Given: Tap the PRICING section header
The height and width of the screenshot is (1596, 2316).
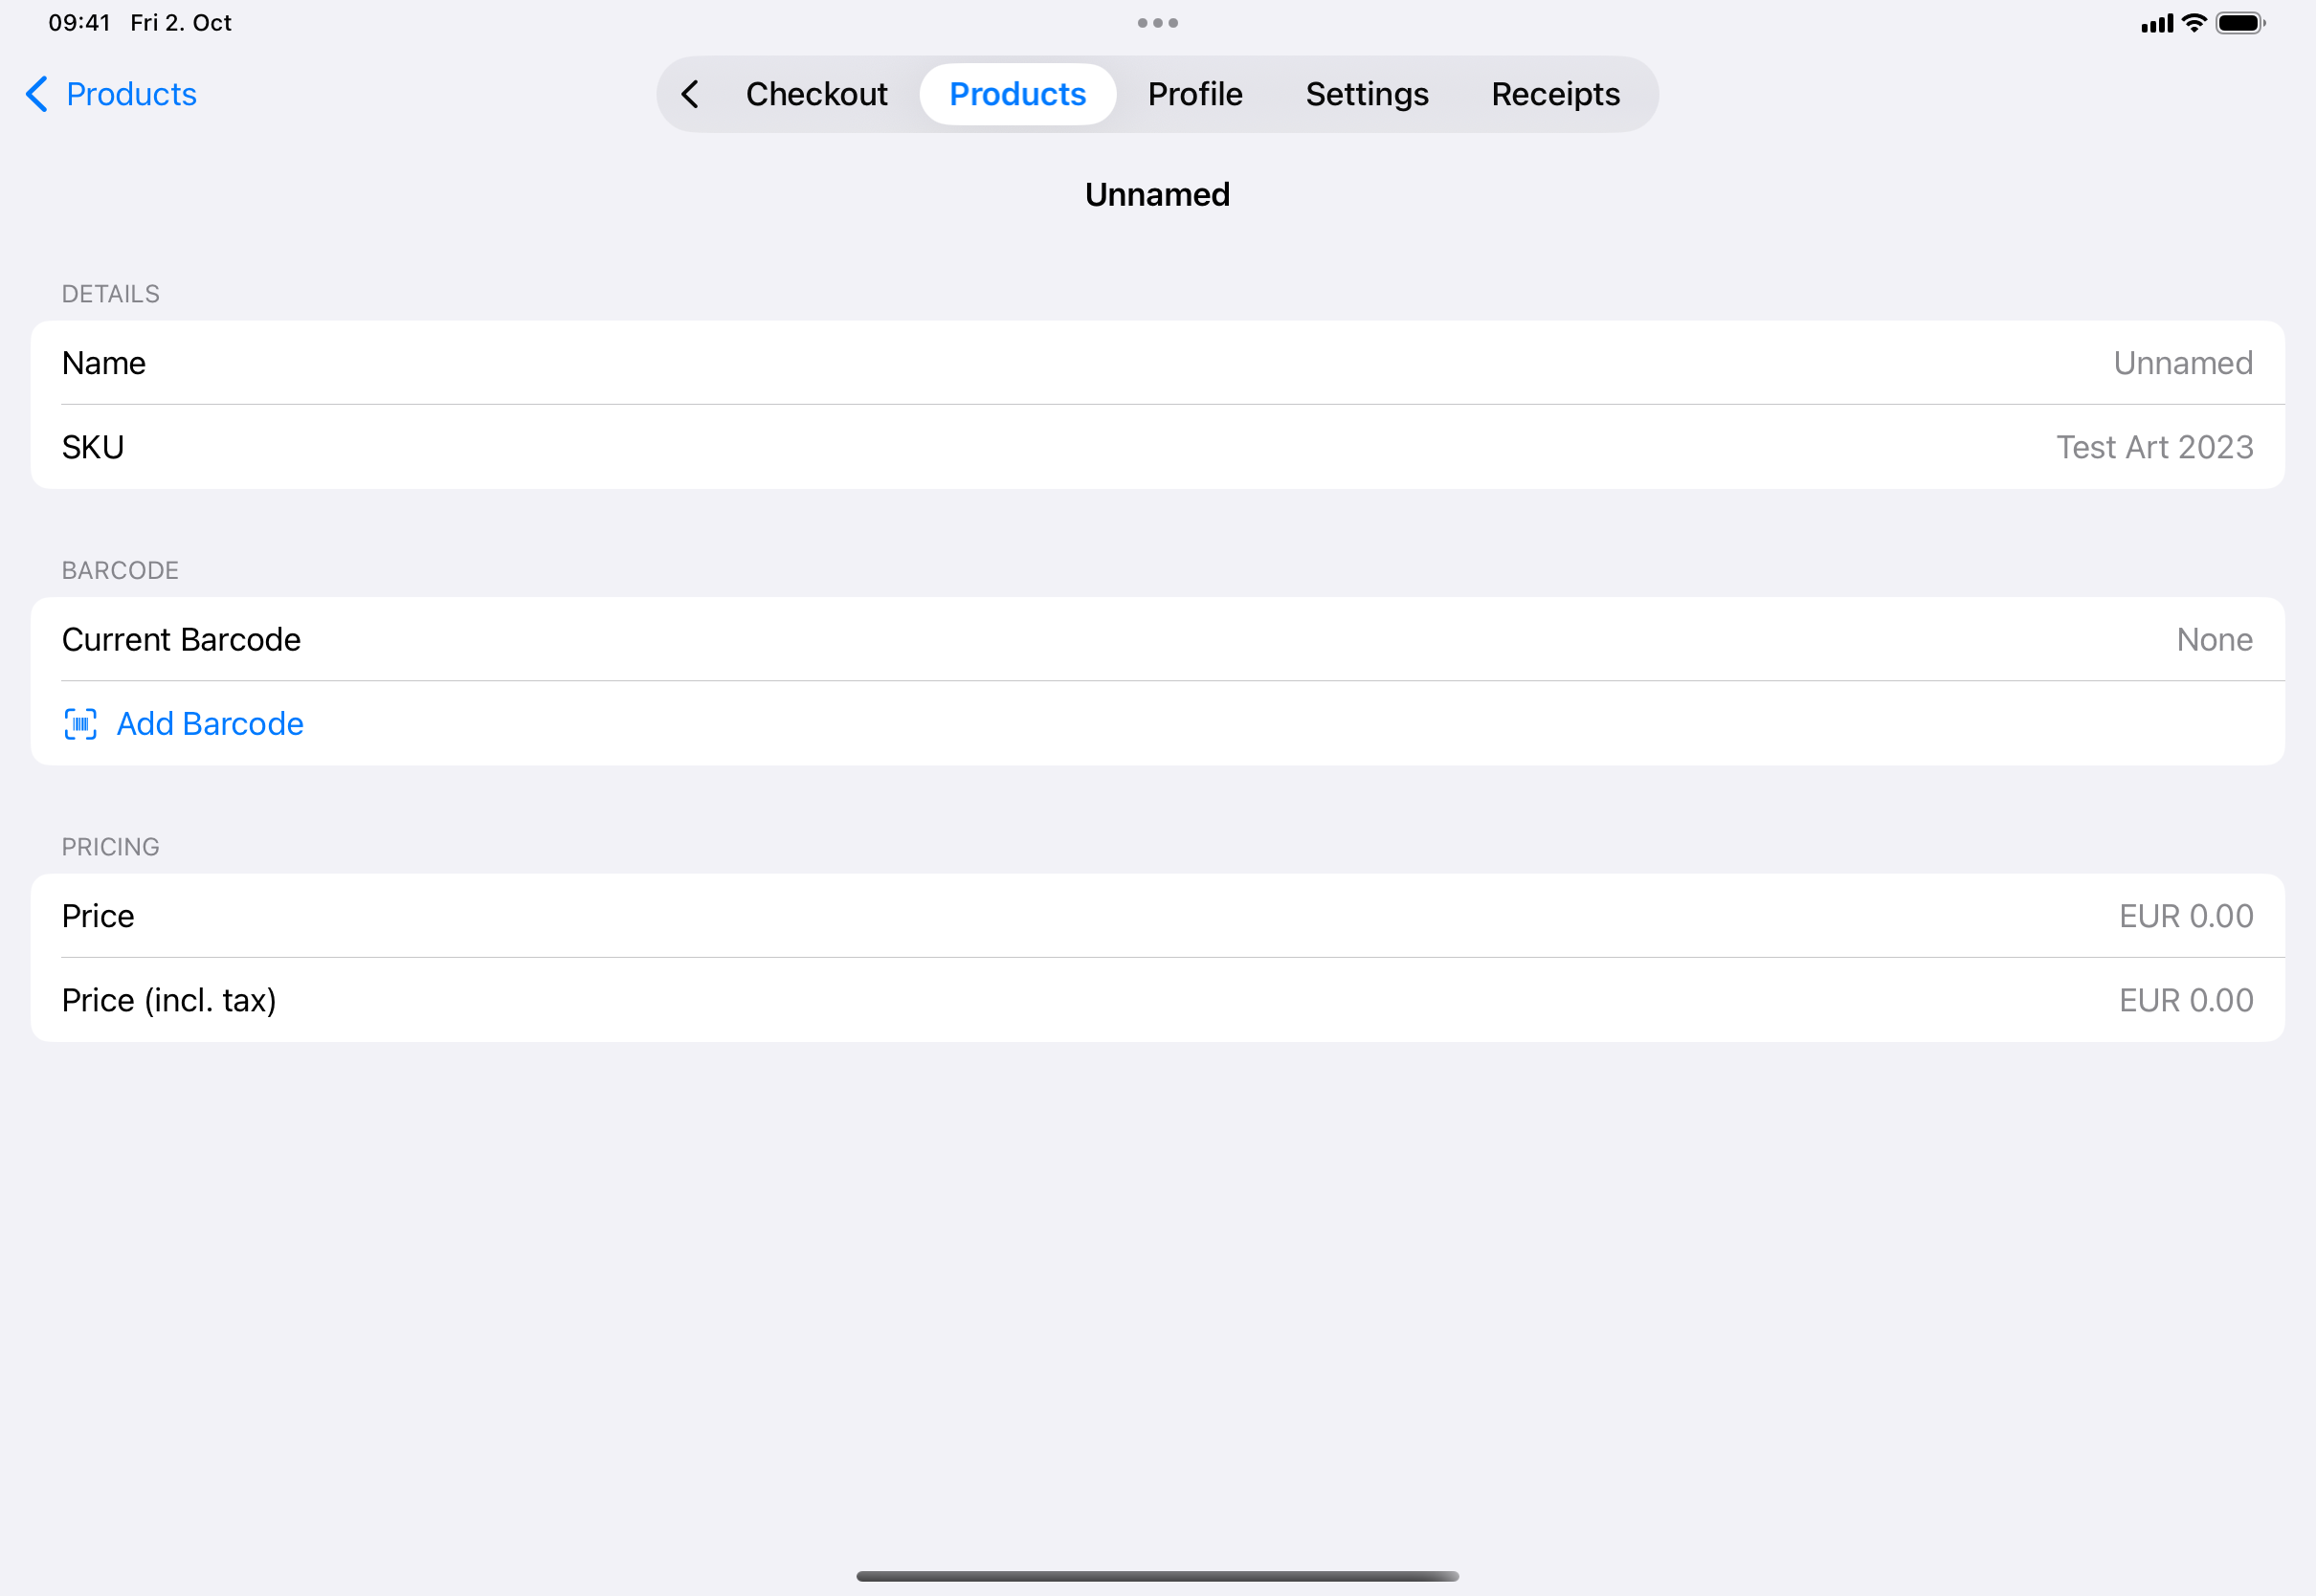Looking at the screenshot, I should click(111, 847).
